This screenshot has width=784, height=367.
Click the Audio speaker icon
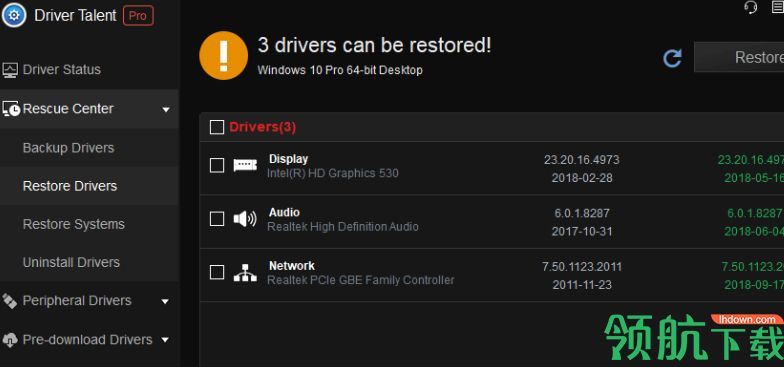tap(245, 219)
